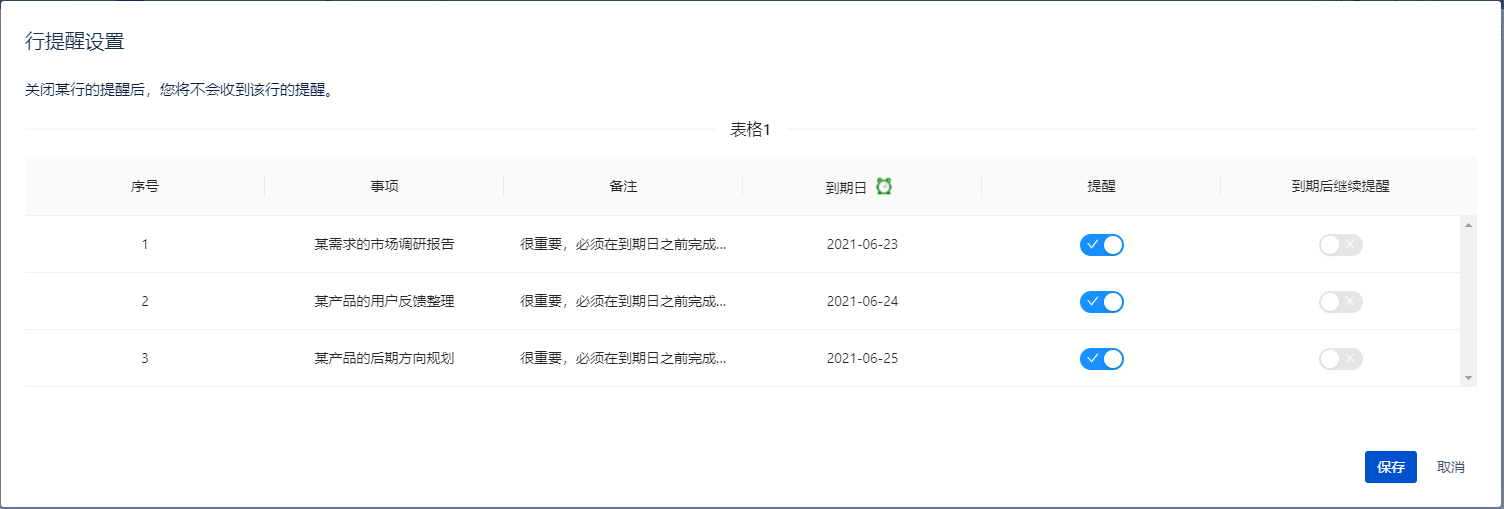
Task: Click the 某产品的用户反馈整理 cell
Action: [x=384, y=302]
